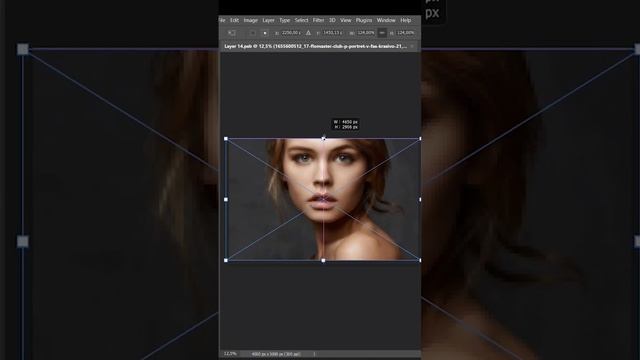Click the zoom level field showing 12,5%
The width and height of the screenshot is (640, 360).
click(x=230, y=354)
